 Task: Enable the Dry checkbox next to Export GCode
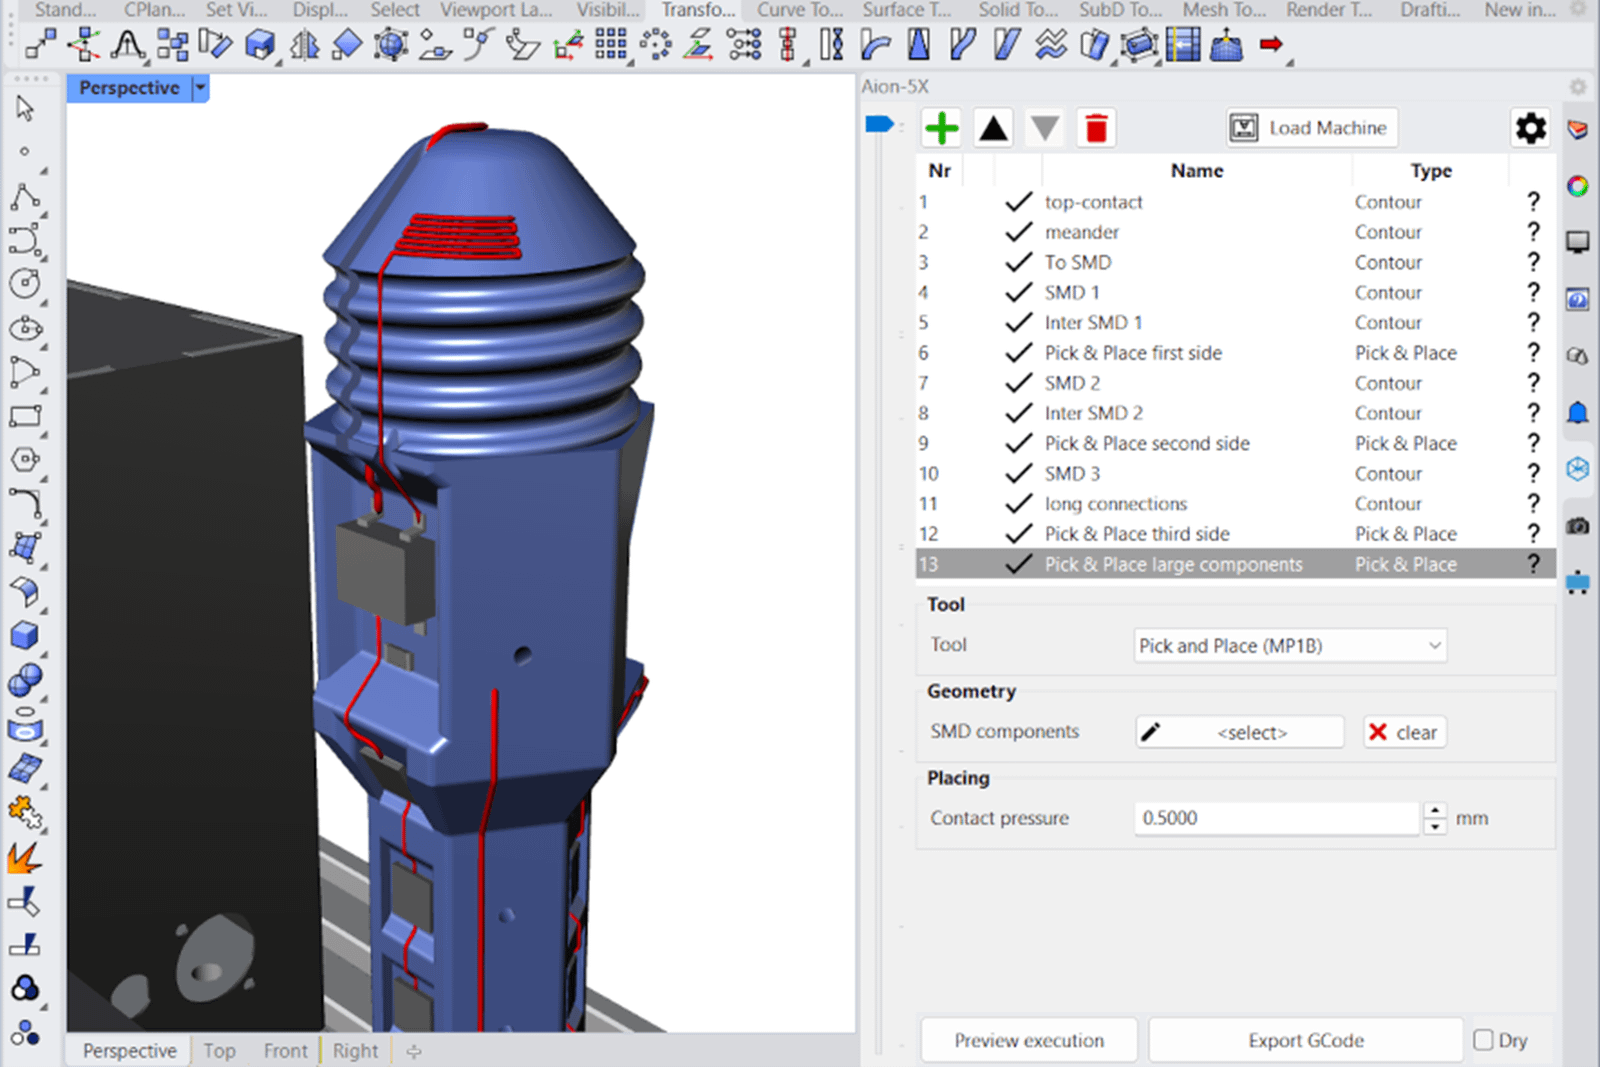click(x=1481, y=1040)
